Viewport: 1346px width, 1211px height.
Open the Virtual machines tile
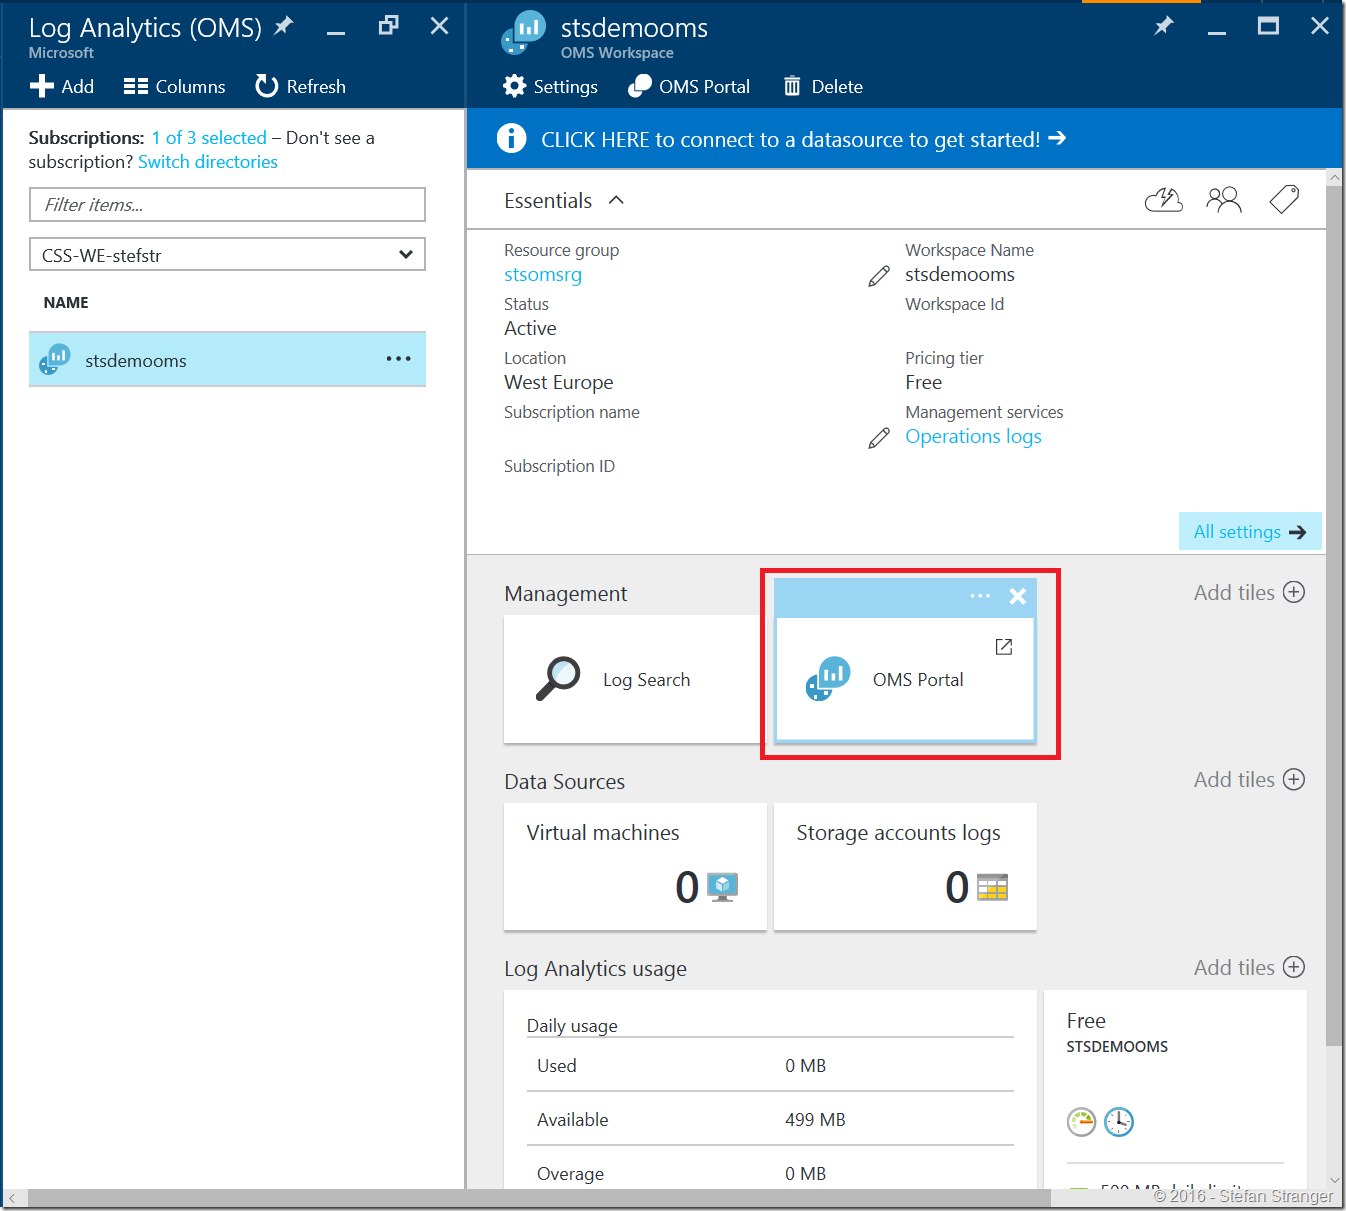pyautogui.click(x=635, y=866)
